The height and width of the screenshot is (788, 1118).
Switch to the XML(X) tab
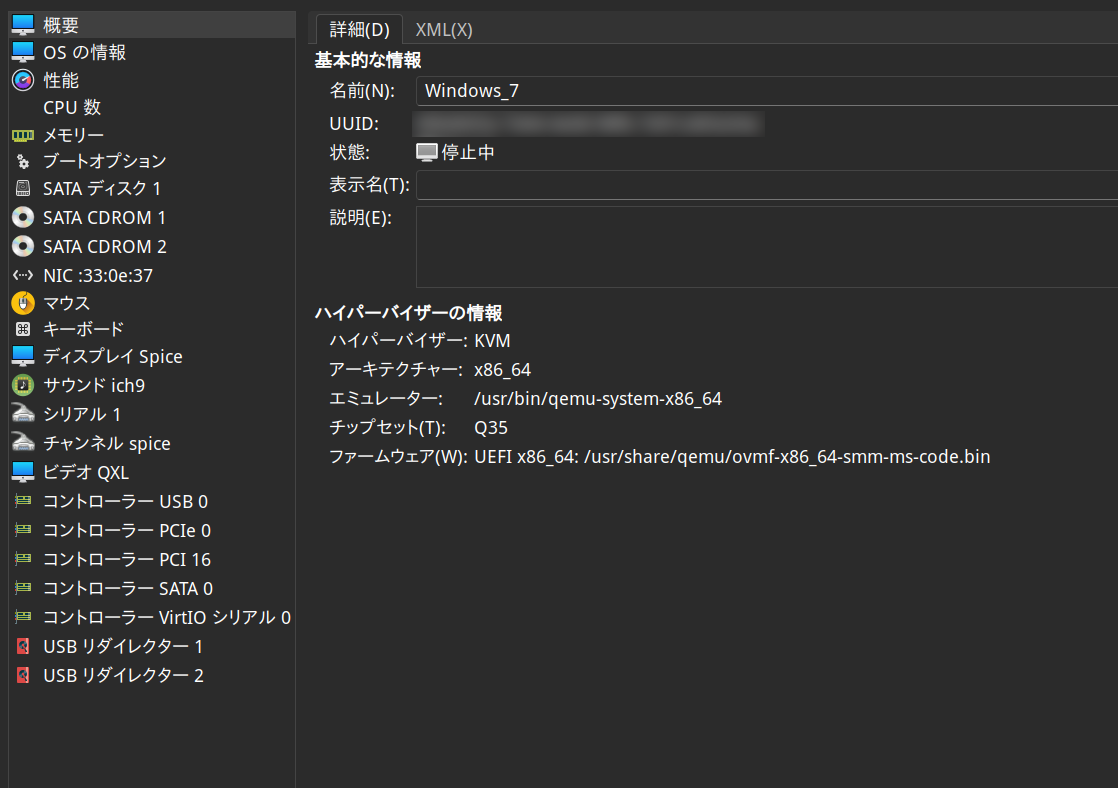point(443,30)
